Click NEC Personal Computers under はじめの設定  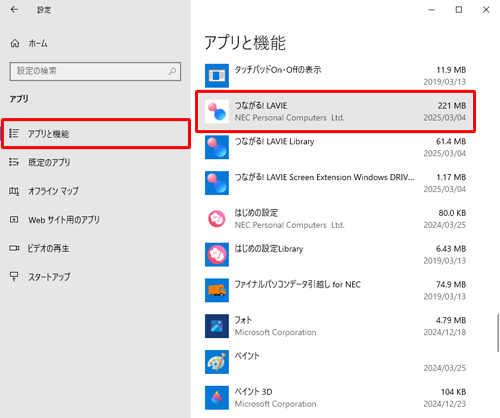289,225
